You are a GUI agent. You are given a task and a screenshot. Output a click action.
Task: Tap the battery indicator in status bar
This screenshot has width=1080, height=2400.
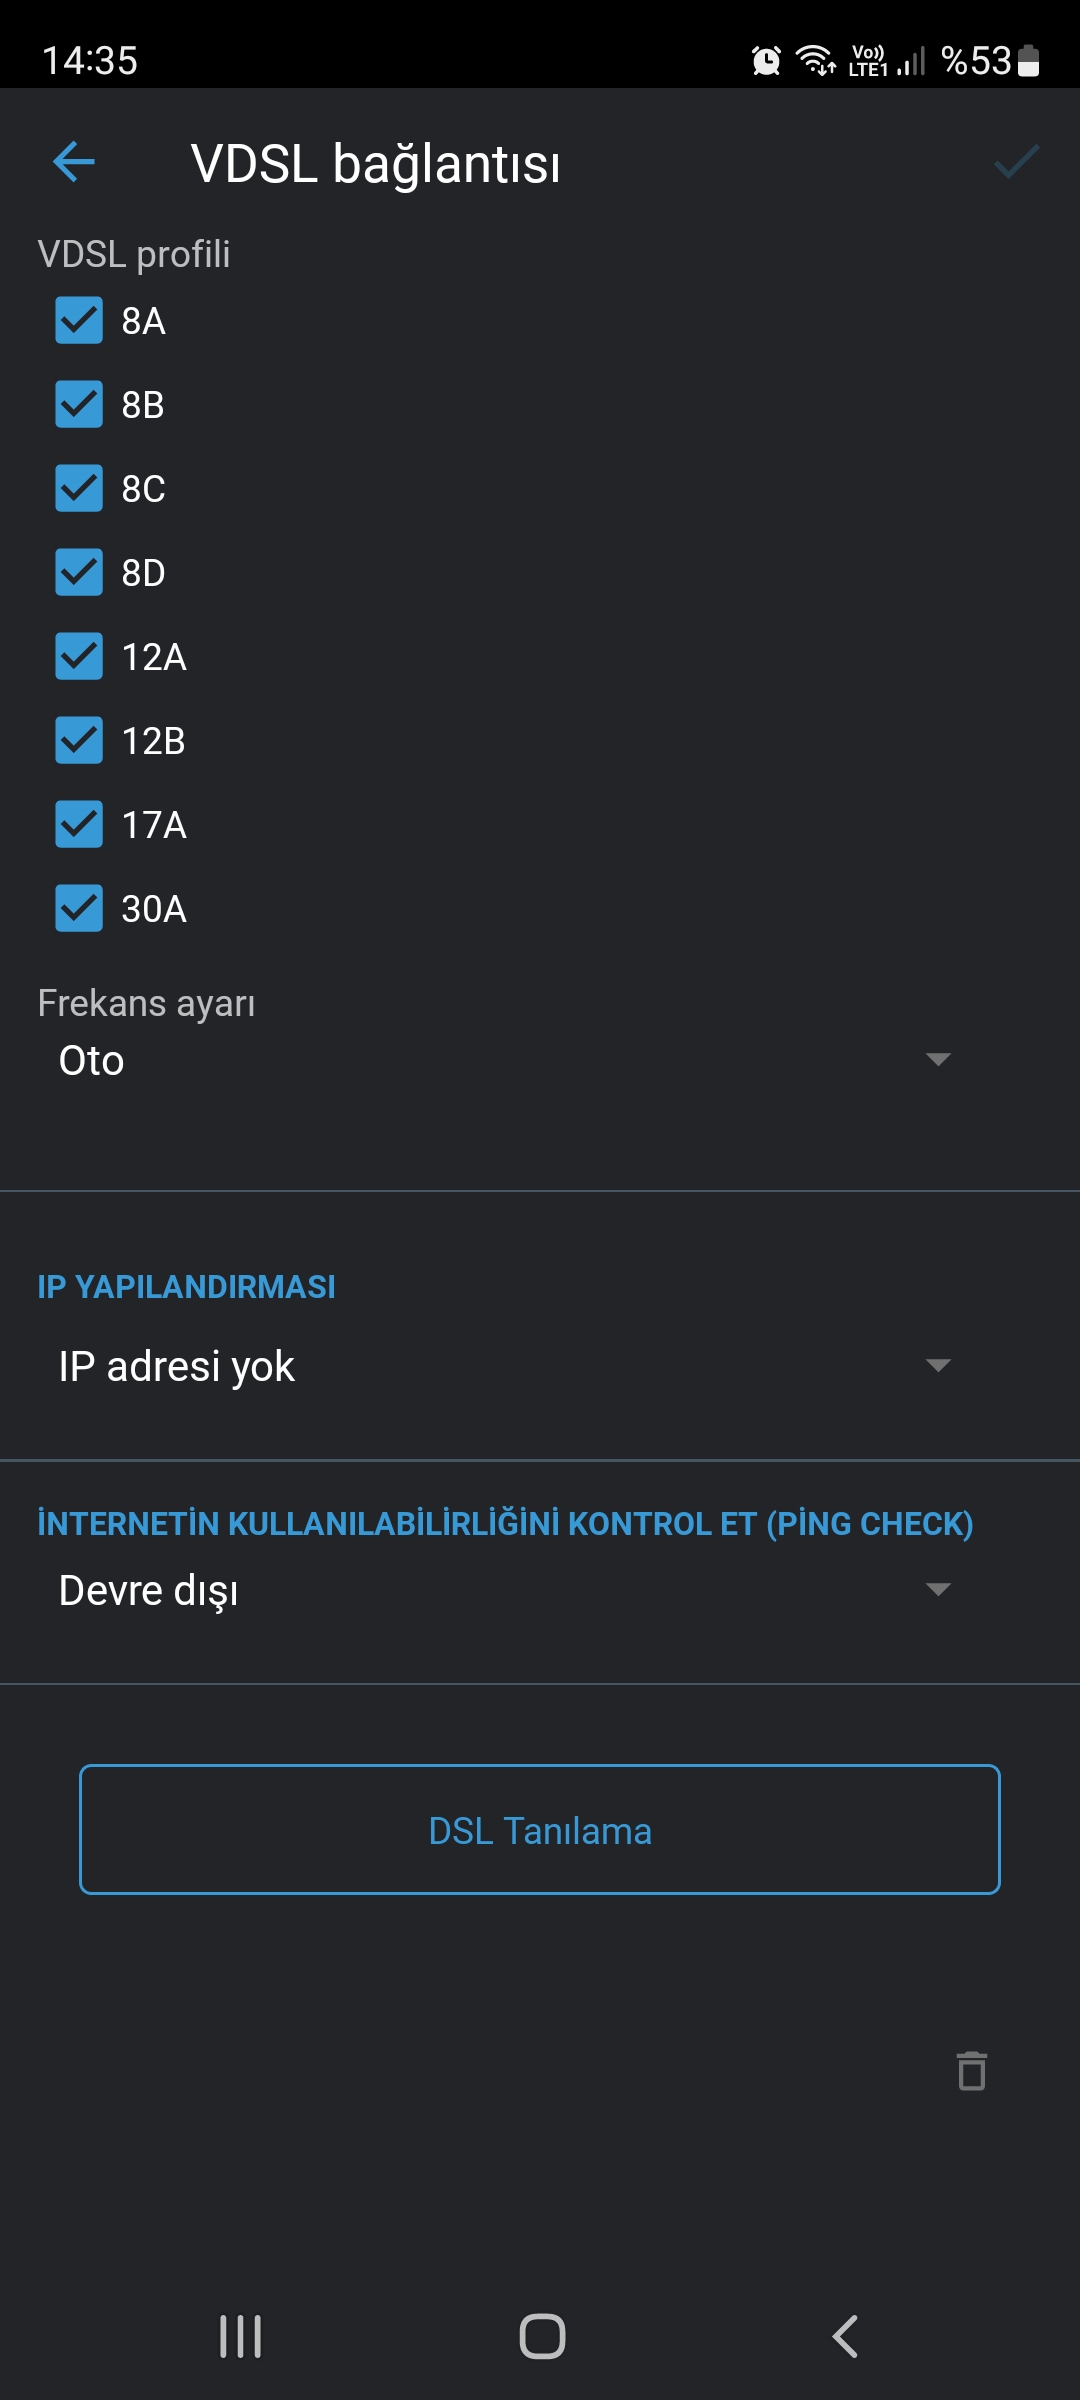pyautogui.click(x=1029, y=61)
